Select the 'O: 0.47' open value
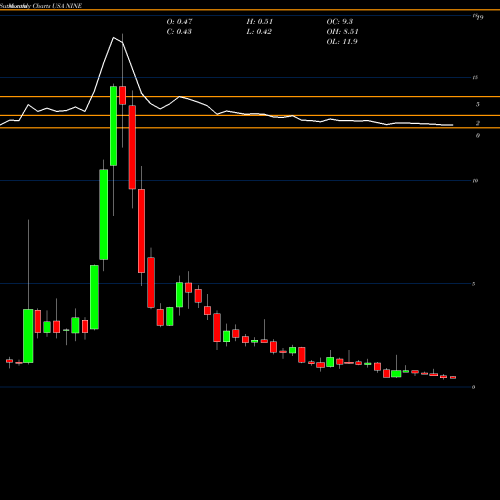The height and width of the screenshot is (500, 500). pos(179,22)
